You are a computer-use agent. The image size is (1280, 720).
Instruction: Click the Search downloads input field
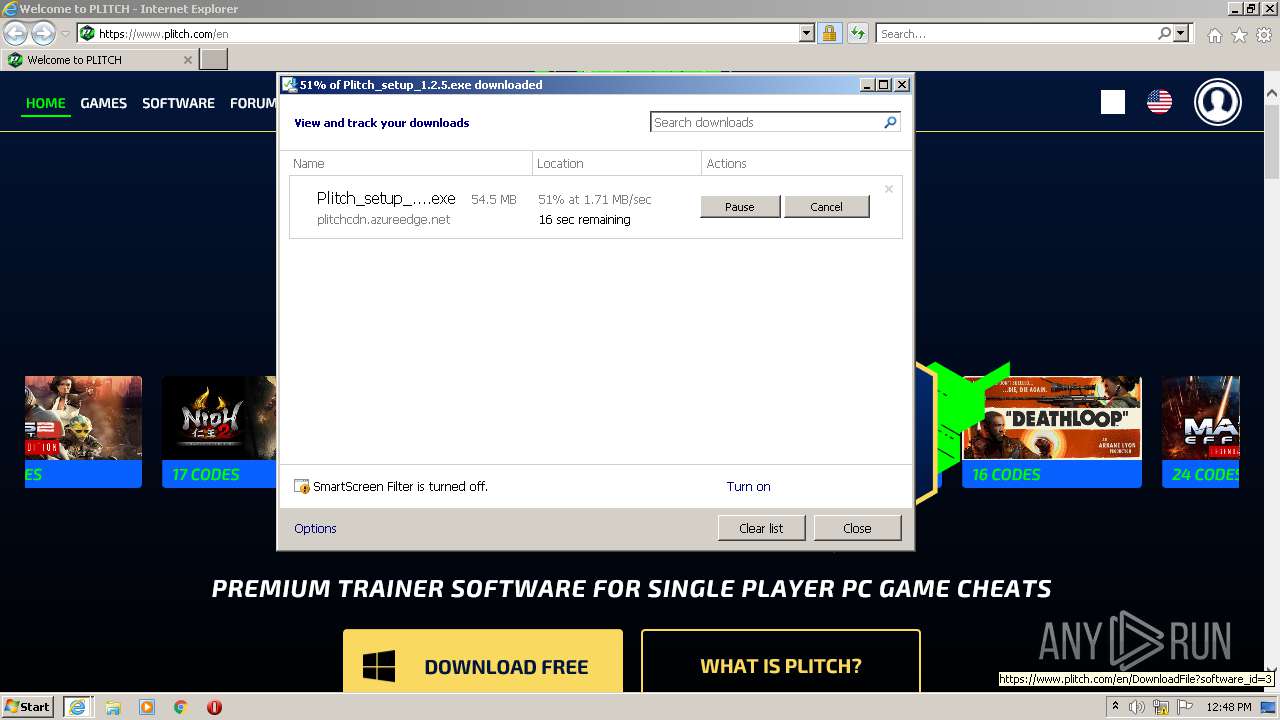click(766, 122)
